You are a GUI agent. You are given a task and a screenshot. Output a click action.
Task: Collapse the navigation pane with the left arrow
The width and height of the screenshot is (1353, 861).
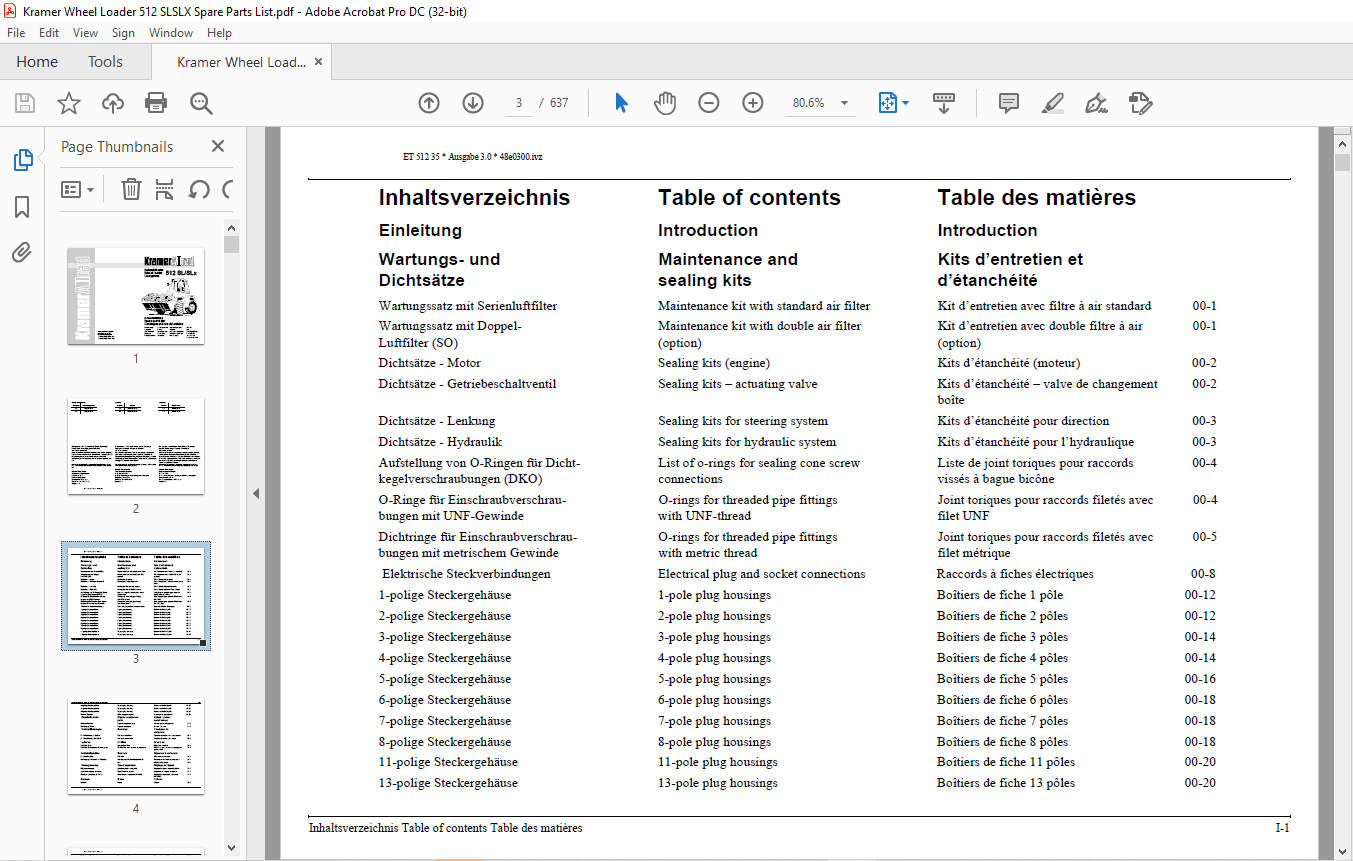click(256, 493)
